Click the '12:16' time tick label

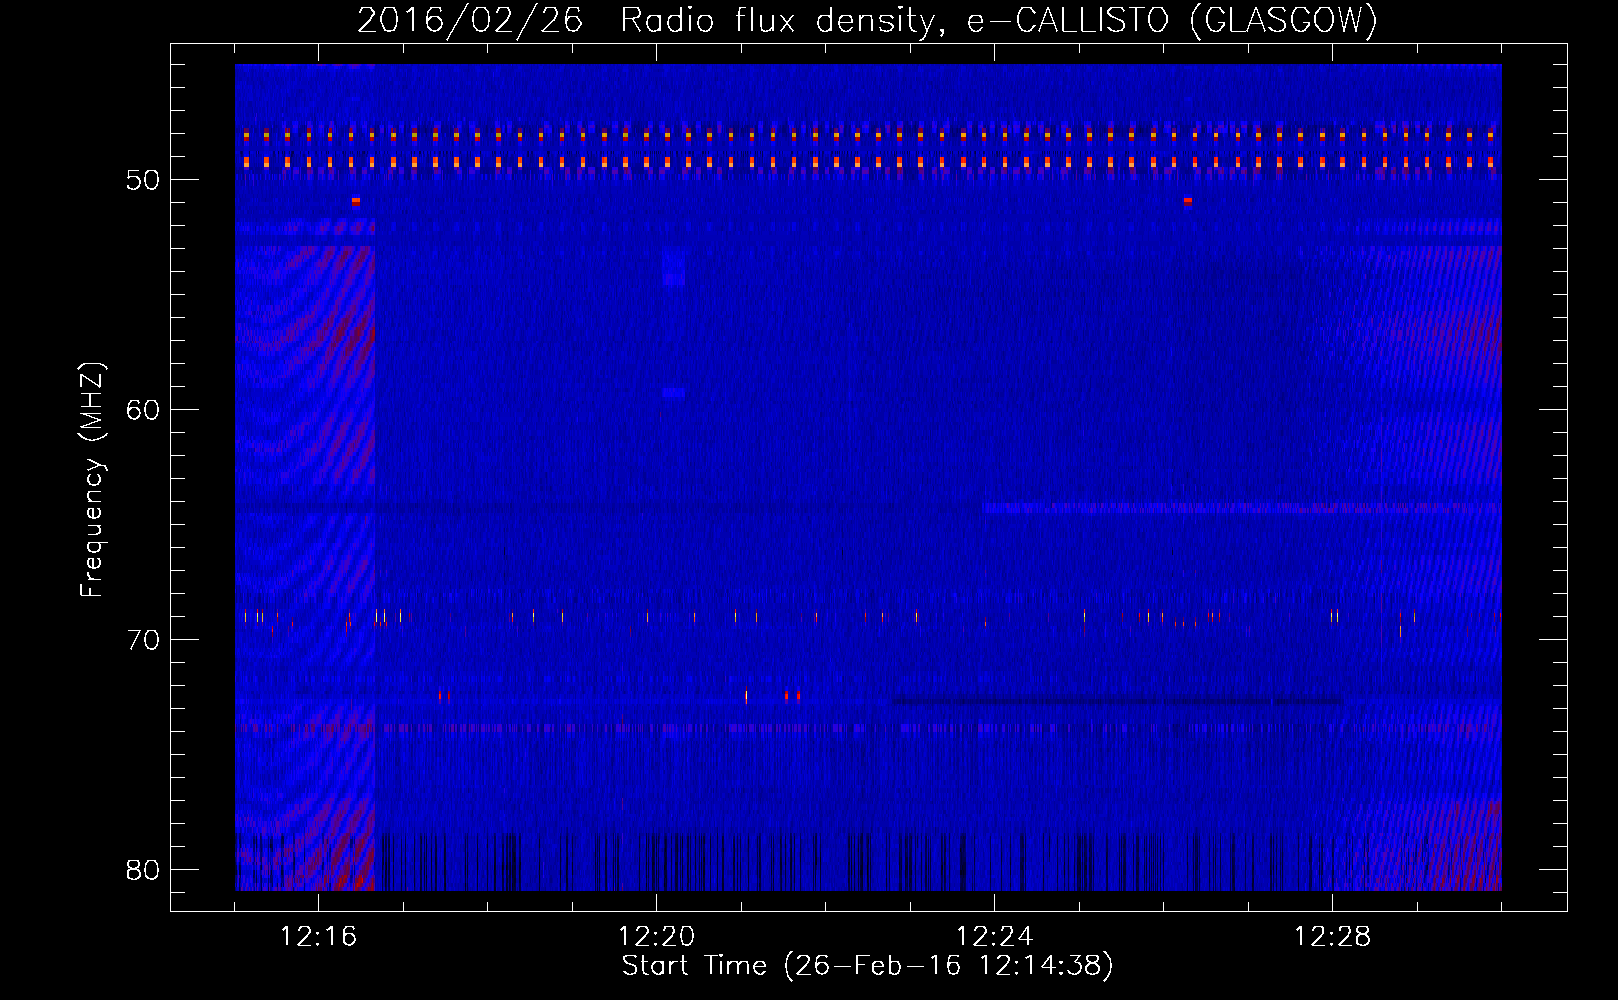coord(318,937)
